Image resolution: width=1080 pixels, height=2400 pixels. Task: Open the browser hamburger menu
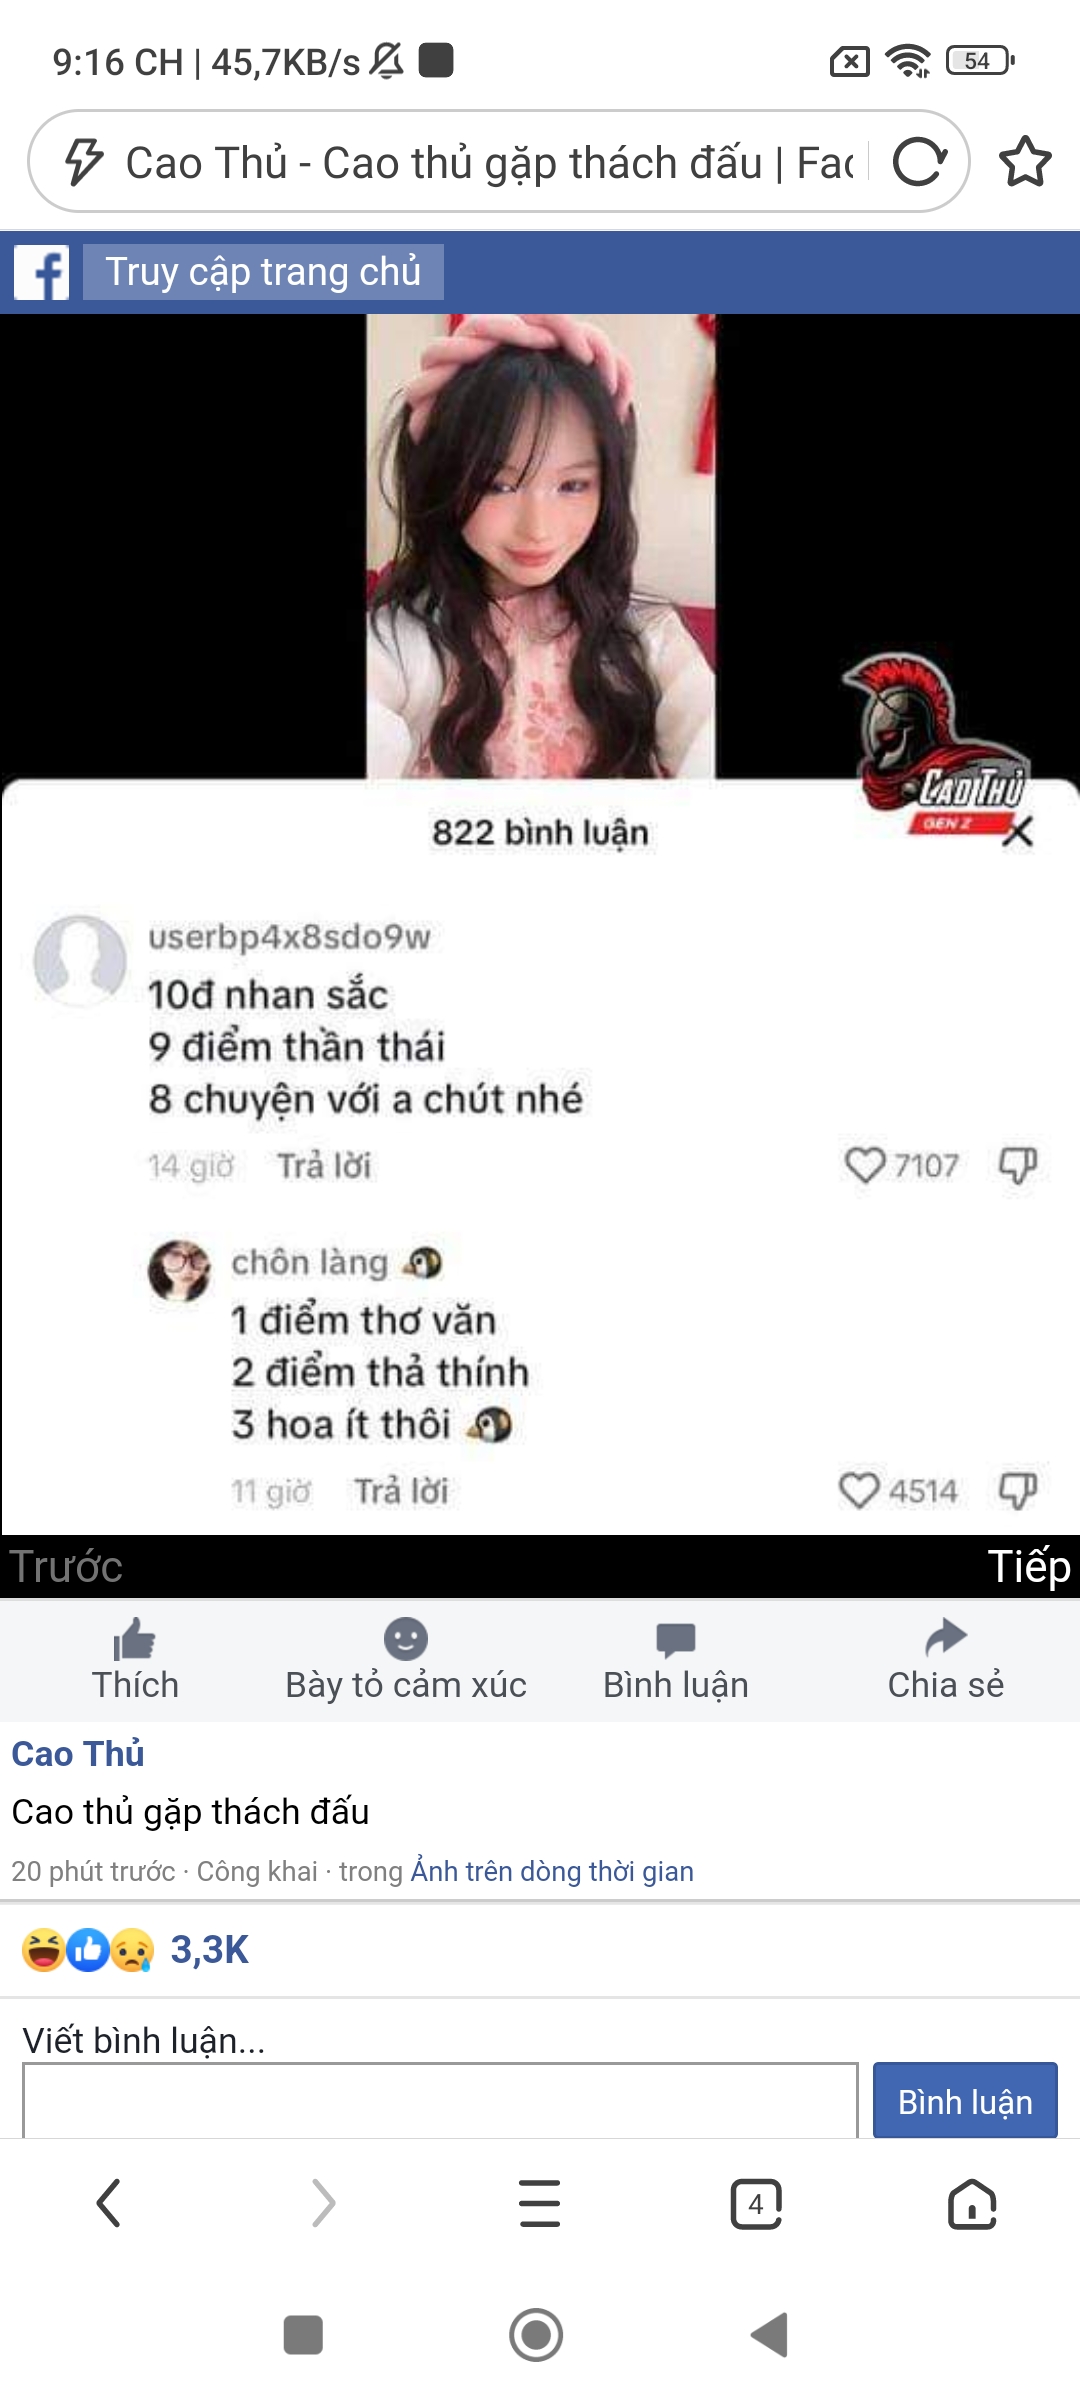point(540,2203)
